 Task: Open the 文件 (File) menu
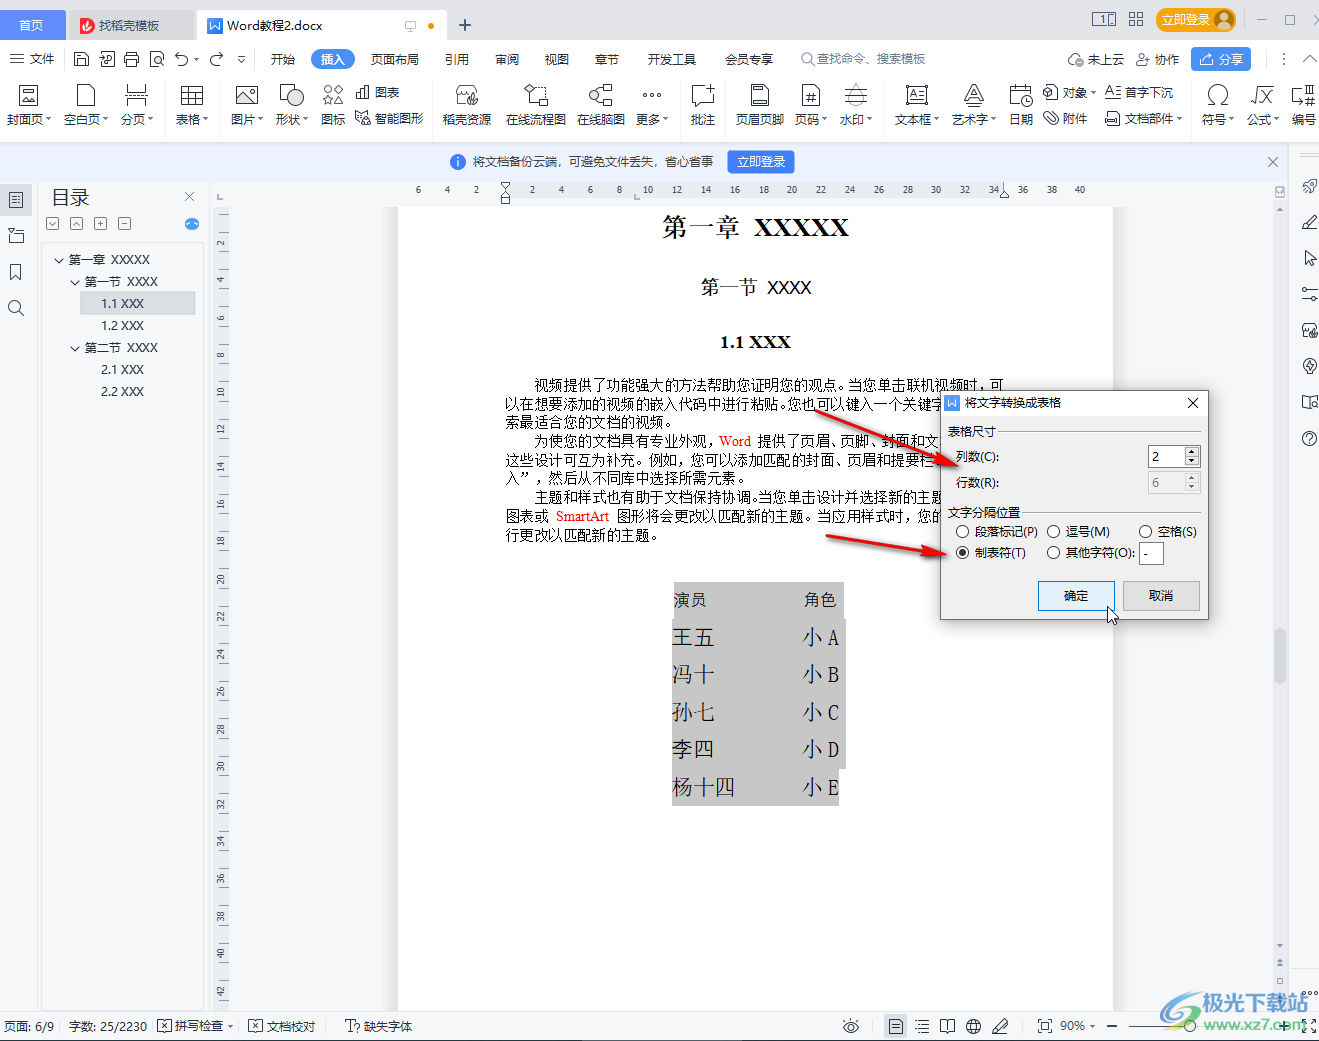click(32, 59)
